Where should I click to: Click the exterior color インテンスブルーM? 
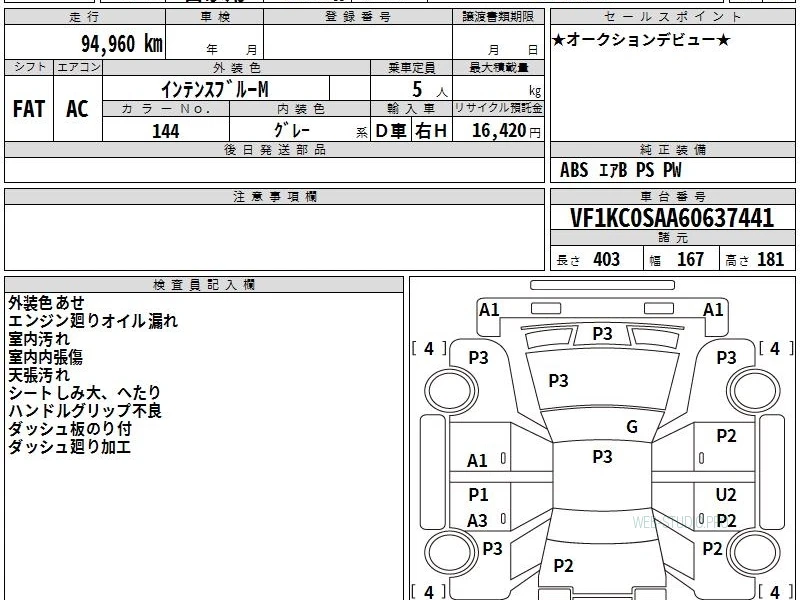(214, 89)
